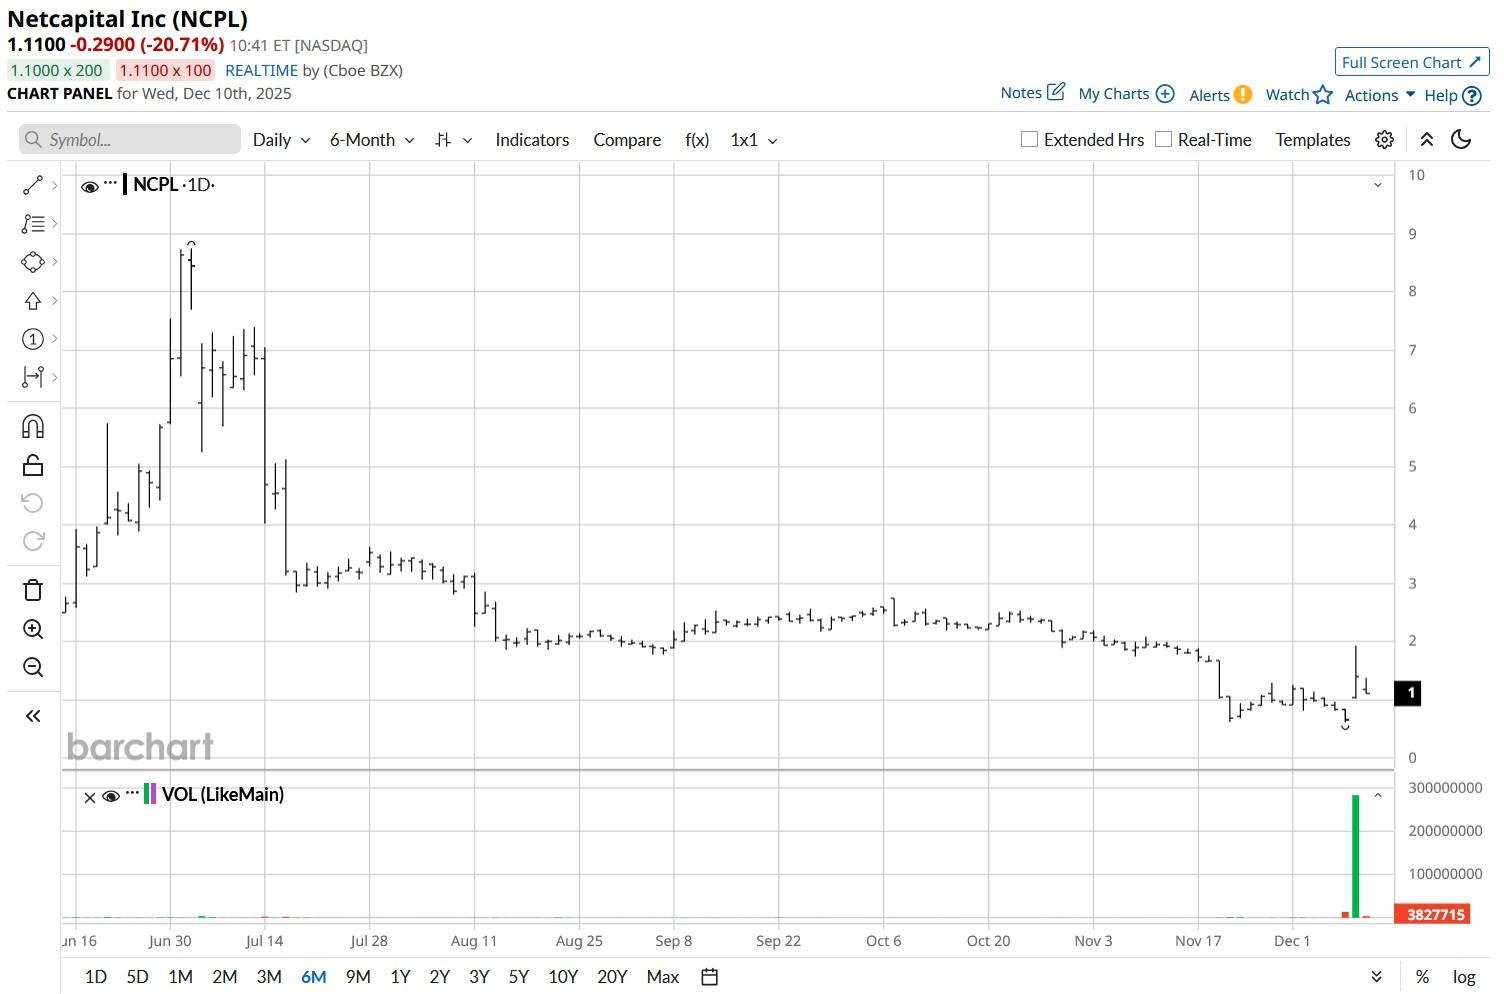Screen dimensions: 1504x994
Task: Open the f(x) expressions menu
Action: pos(697,140)
